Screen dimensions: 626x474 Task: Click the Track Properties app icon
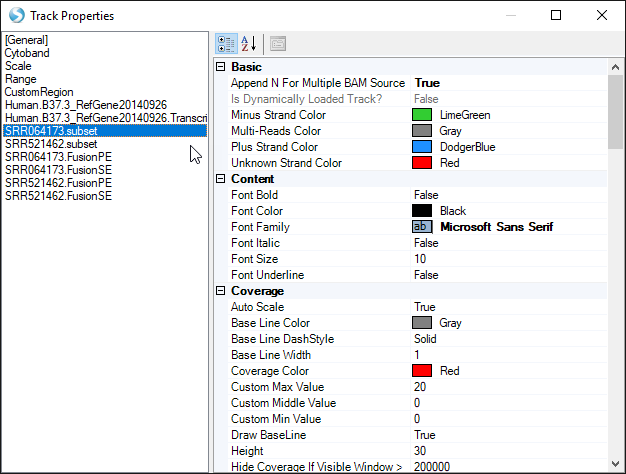[x=17, y=15]
